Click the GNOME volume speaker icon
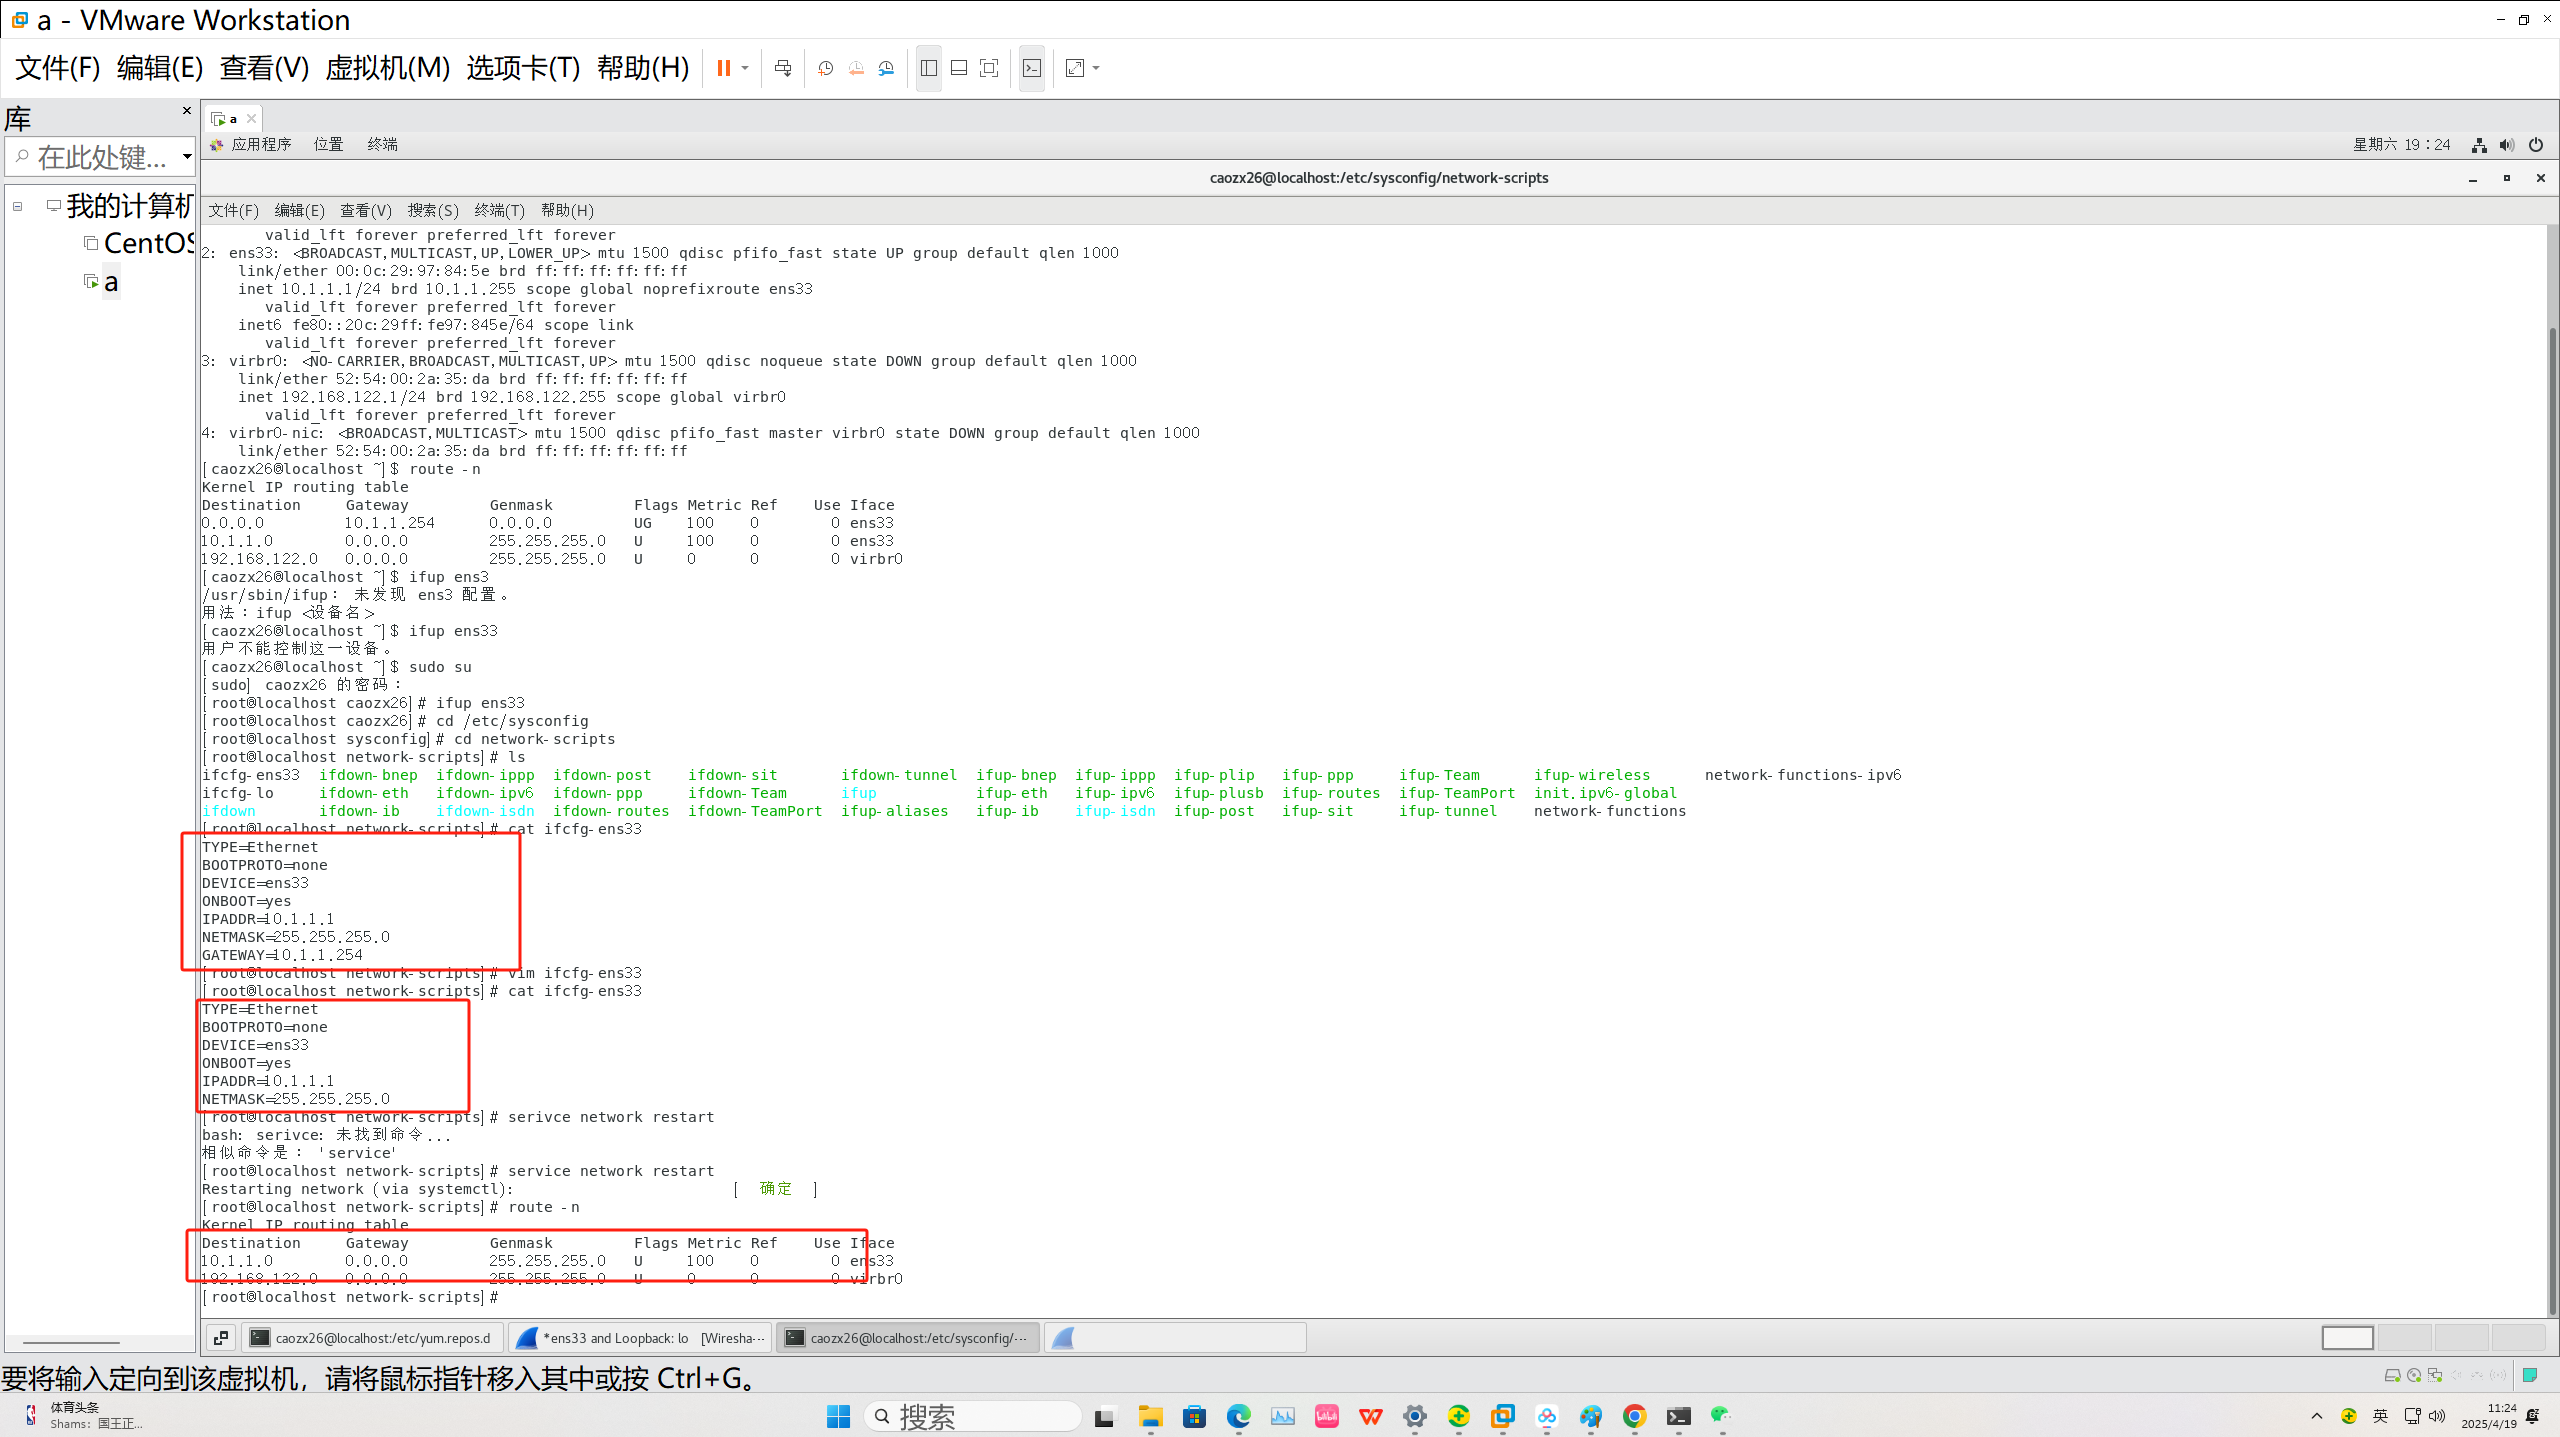The height and width of the screenshot is (1437, 2560). pyautogui.click(x=2506, y=145)
